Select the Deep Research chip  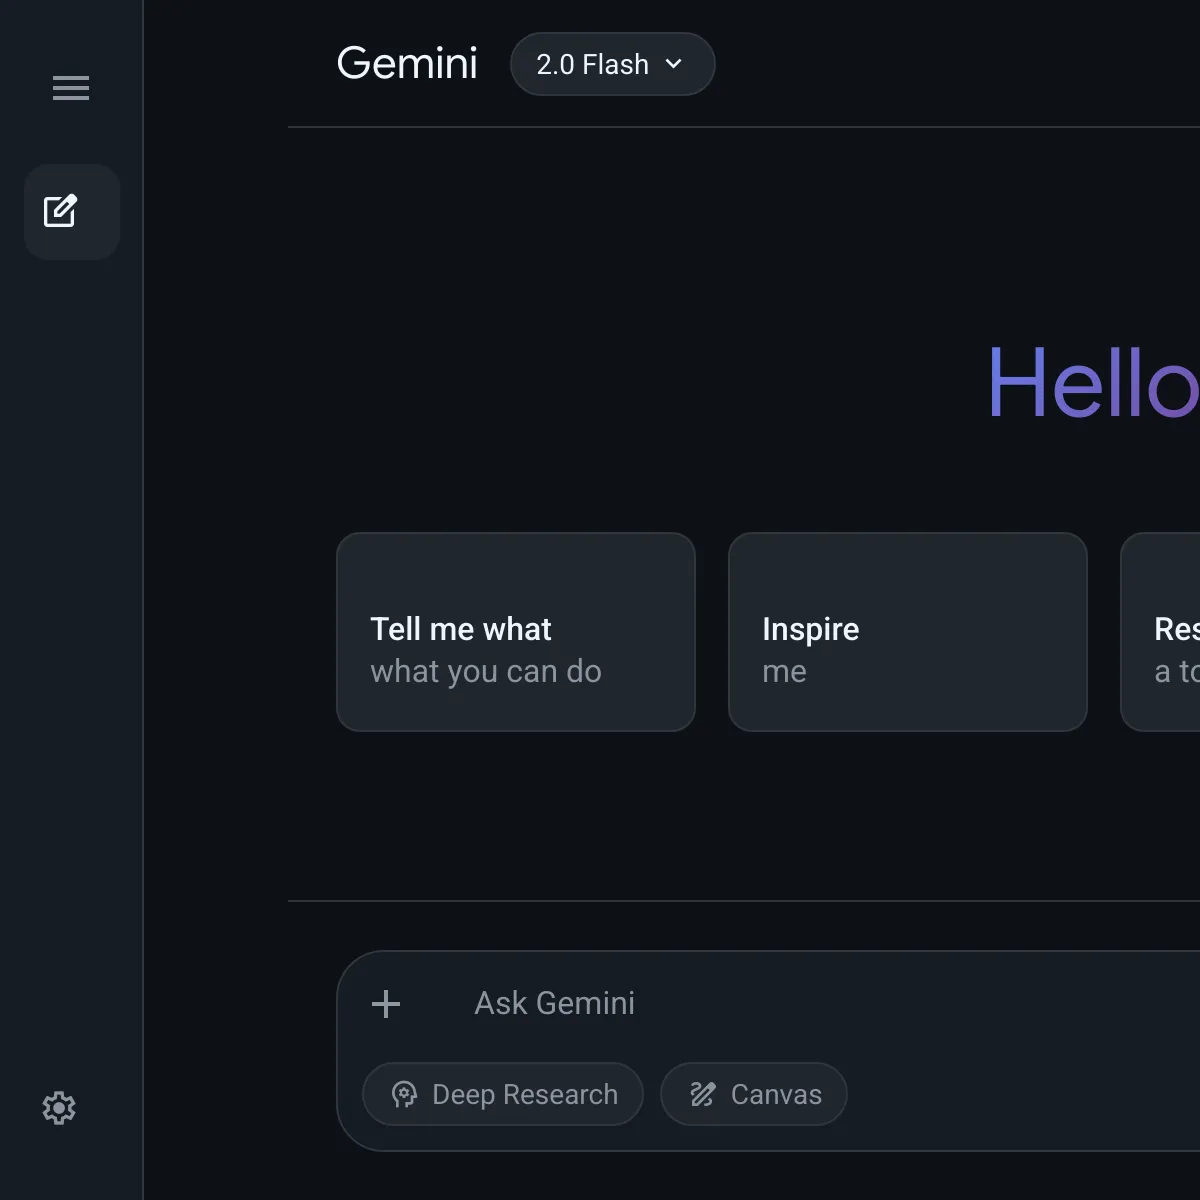[x=503, y=1094]
